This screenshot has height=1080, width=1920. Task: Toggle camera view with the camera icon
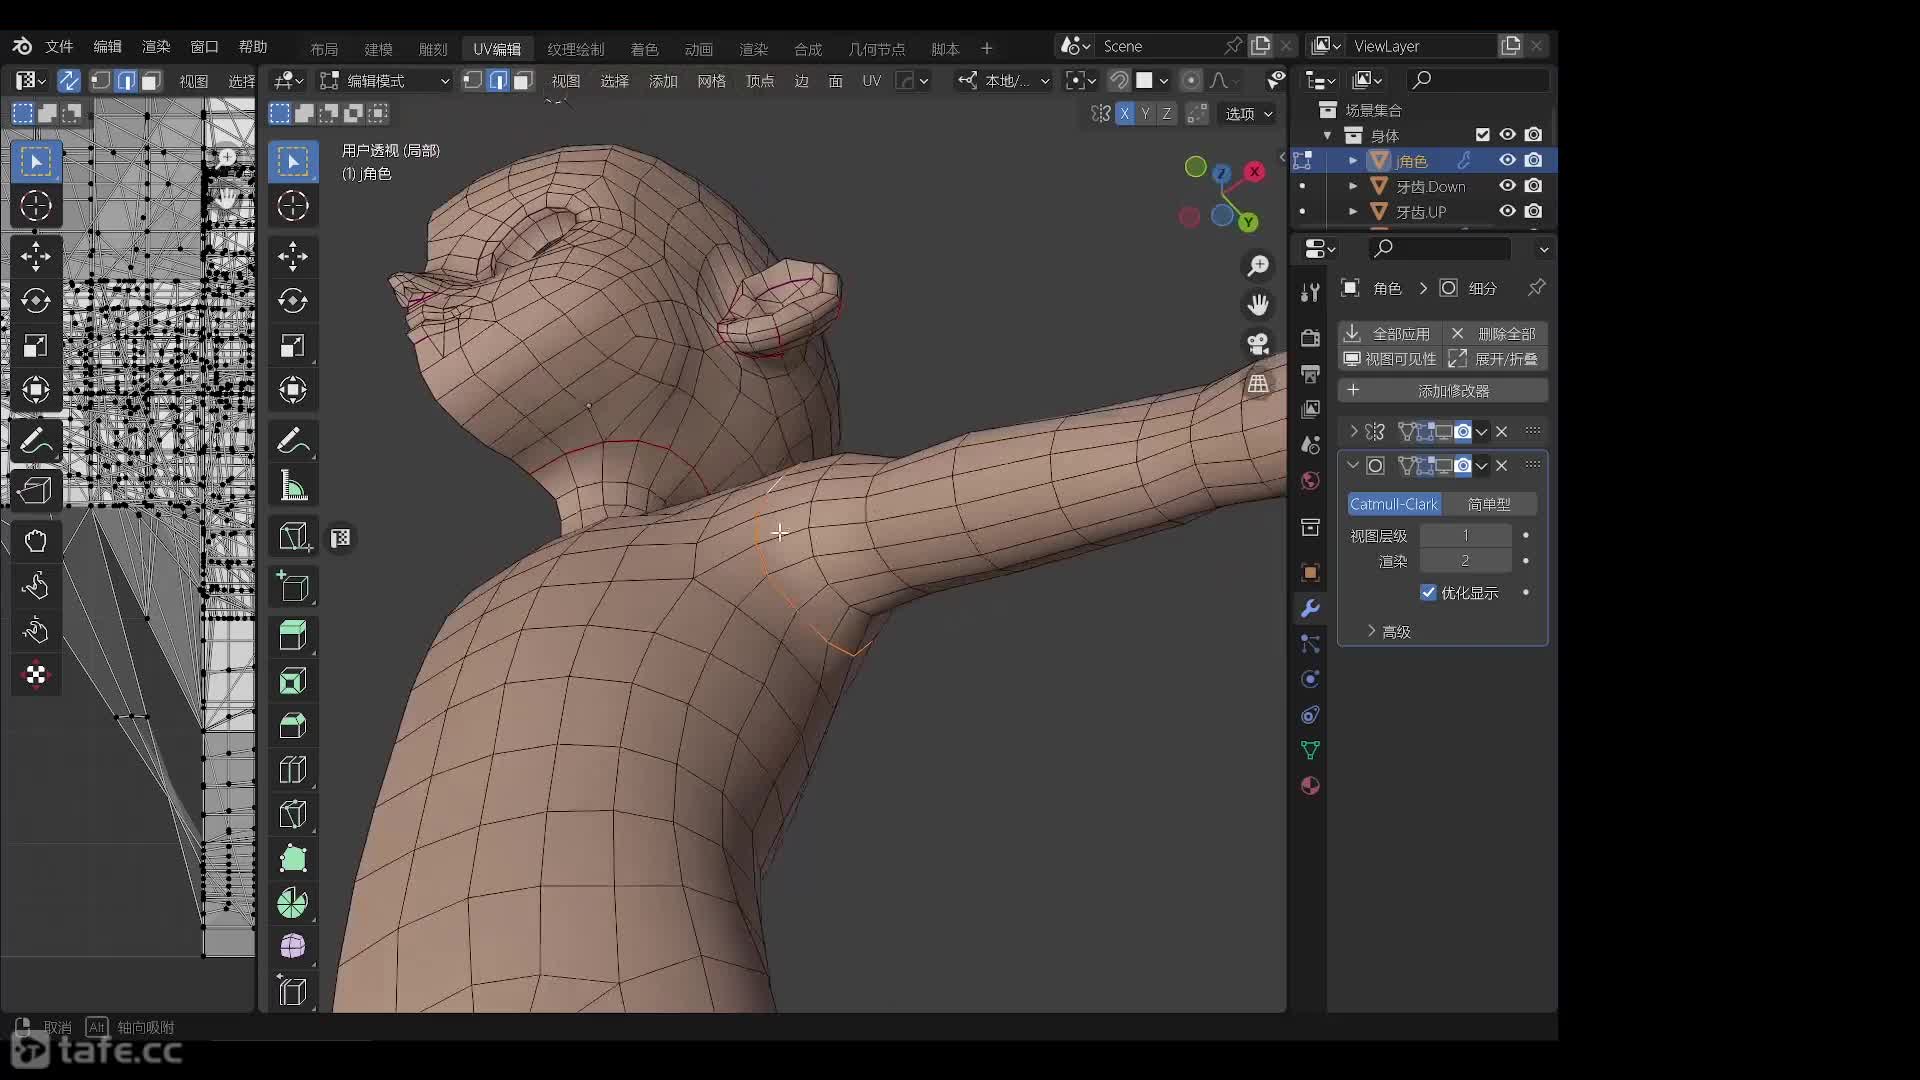click(1258, 344)
